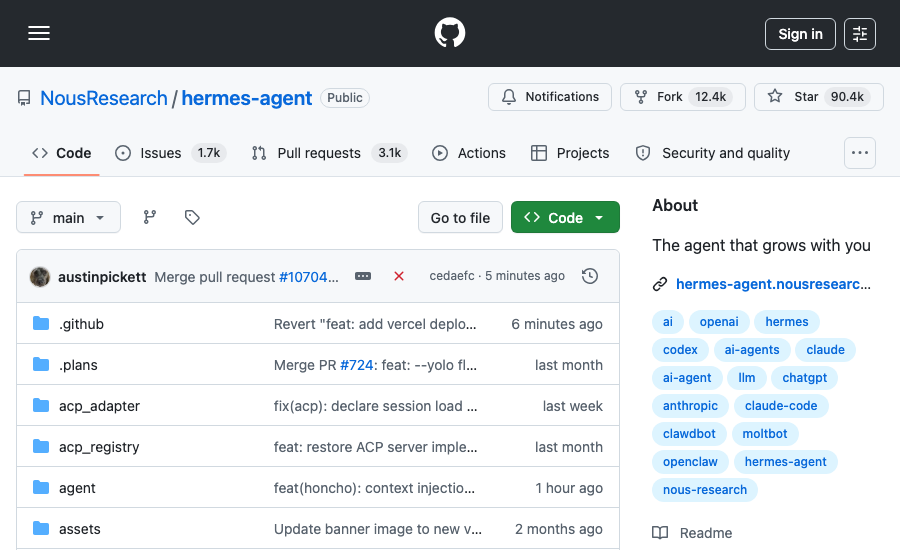View tags via the tag icon

(192, 217)
